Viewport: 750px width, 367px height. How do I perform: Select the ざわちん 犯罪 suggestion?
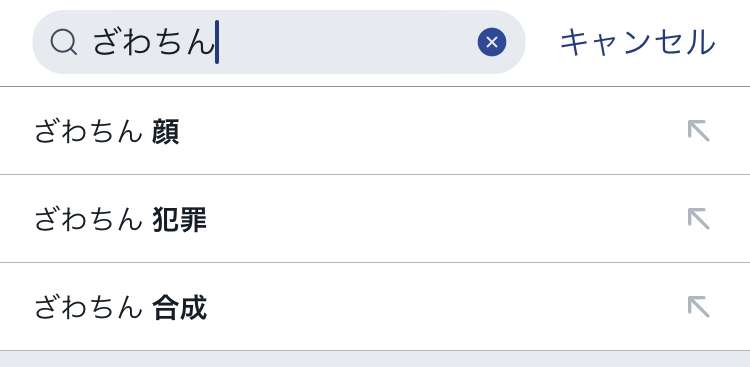[375, 219]
